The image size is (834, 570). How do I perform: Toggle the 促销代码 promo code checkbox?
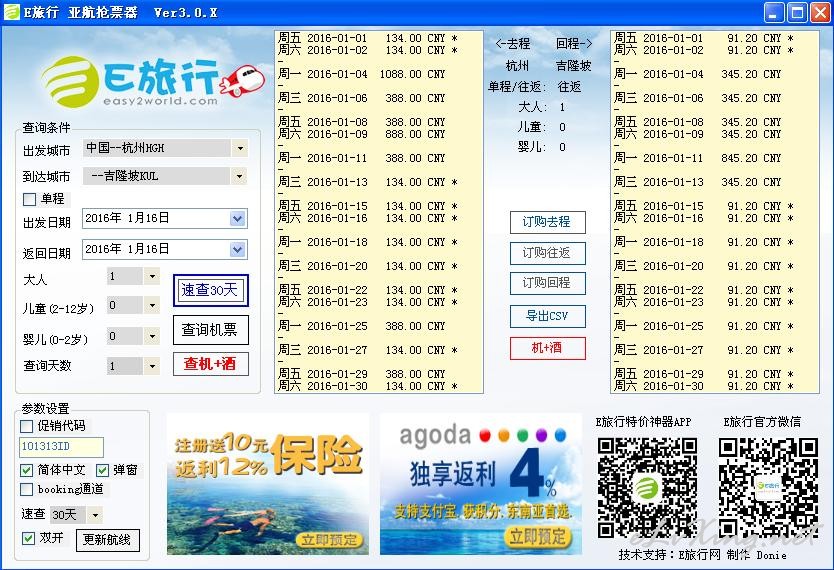point(27,426)
